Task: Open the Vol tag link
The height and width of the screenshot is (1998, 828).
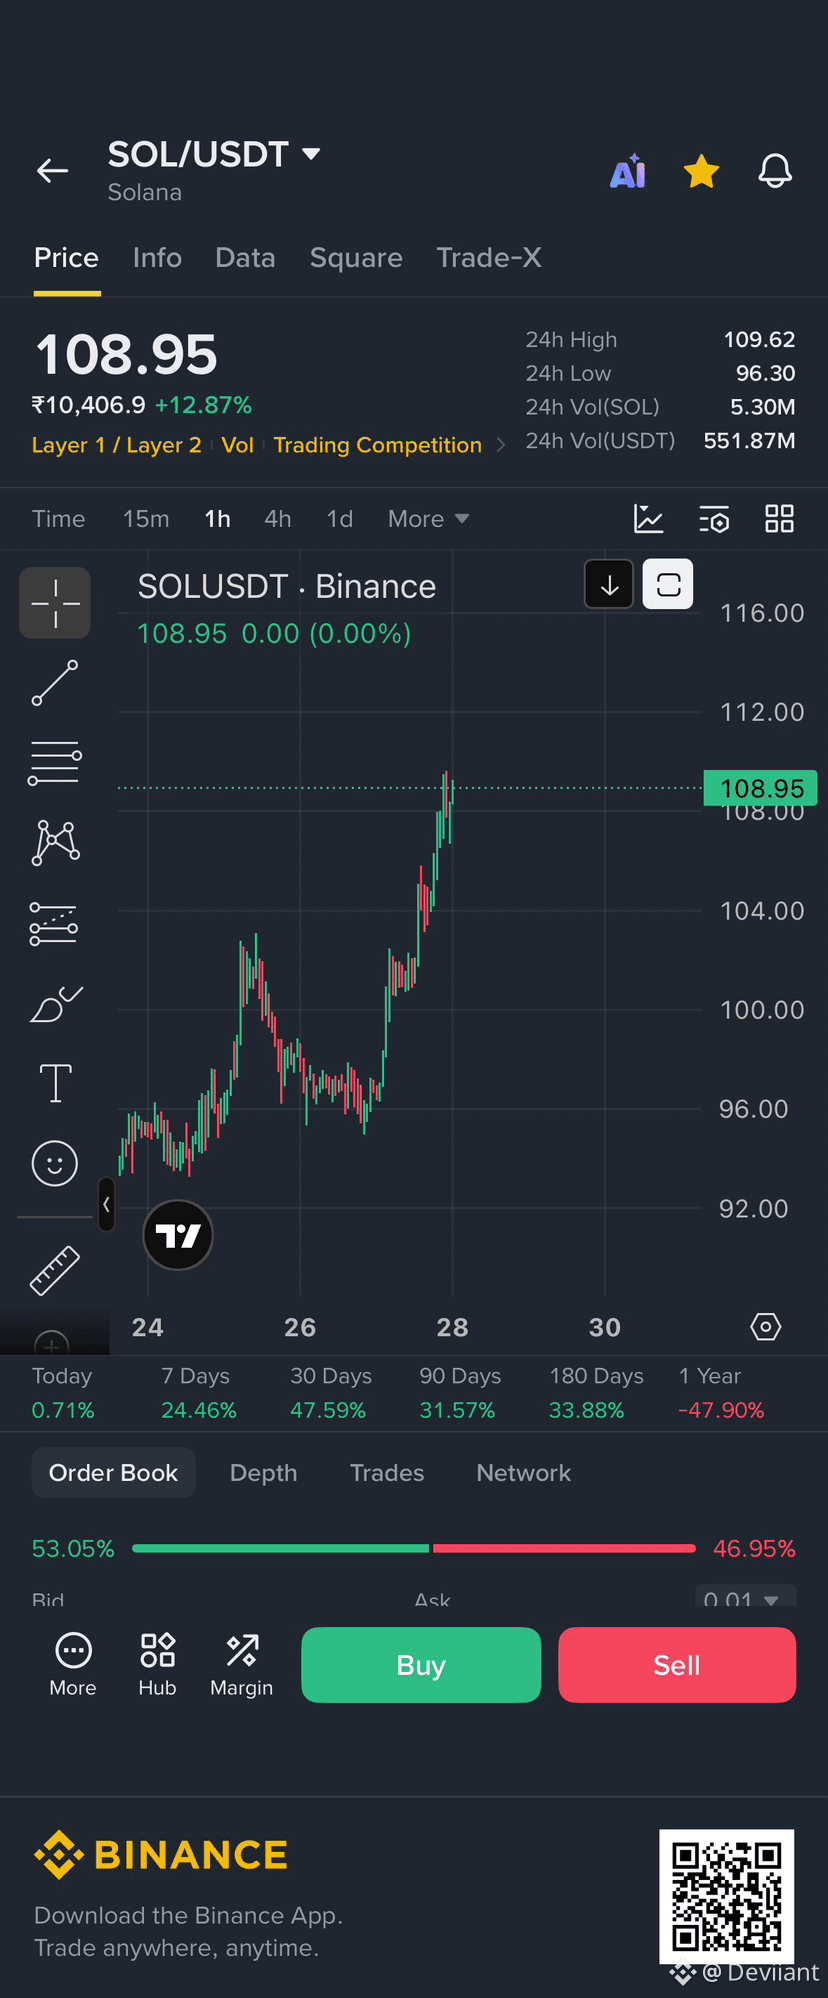Action: [x=237, y=445]
